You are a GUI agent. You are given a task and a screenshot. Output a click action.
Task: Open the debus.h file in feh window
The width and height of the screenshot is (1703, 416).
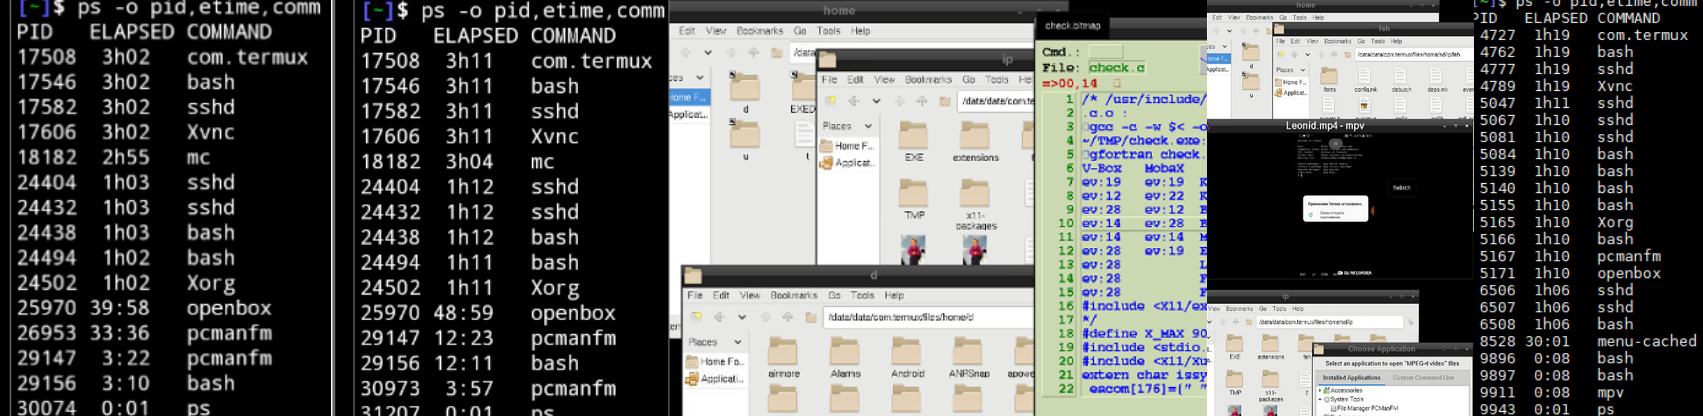tap(1401, 80)
